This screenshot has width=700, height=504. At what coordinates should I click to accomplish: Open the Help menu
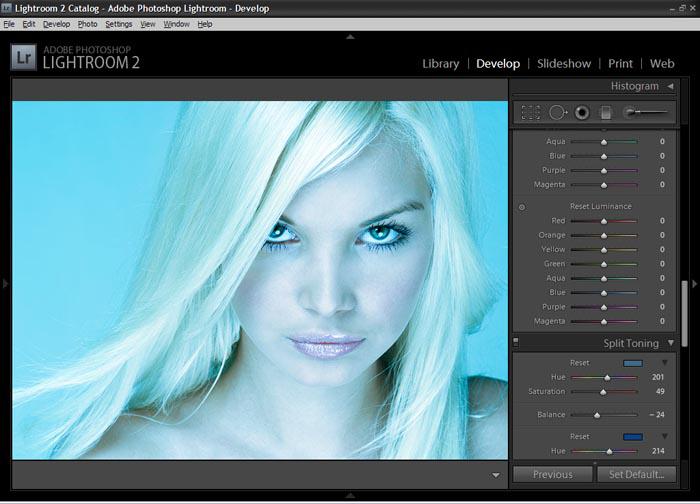point(205,24)
